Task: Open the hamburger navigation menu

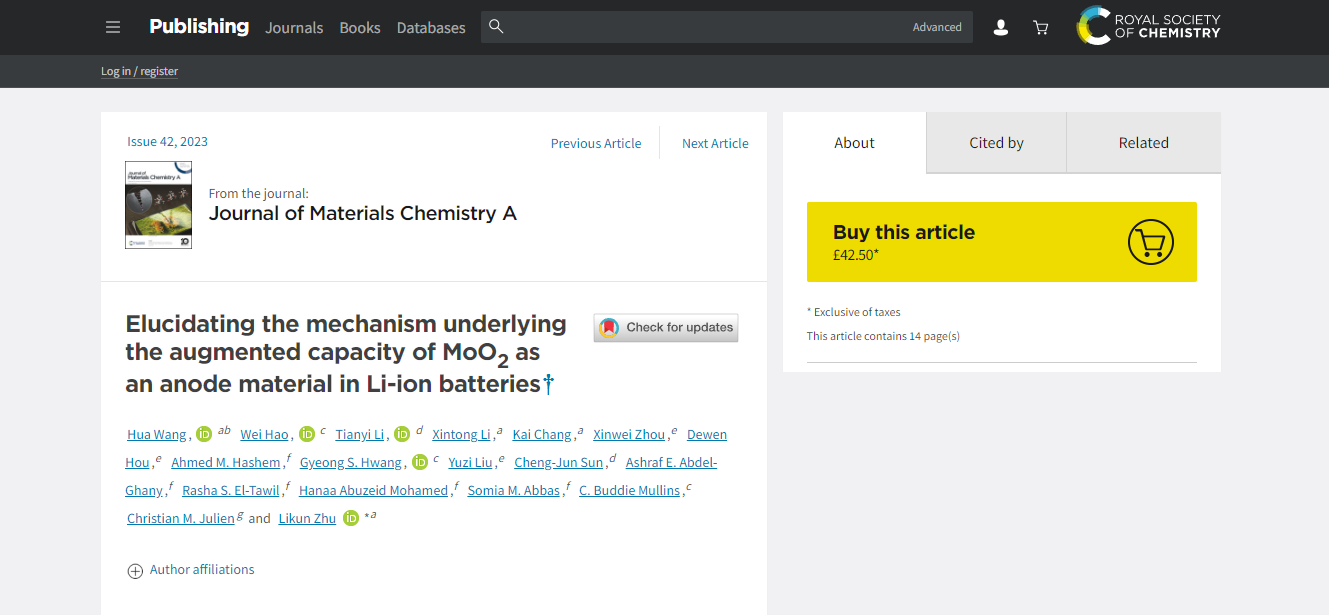Action: (x=113, y=27)
